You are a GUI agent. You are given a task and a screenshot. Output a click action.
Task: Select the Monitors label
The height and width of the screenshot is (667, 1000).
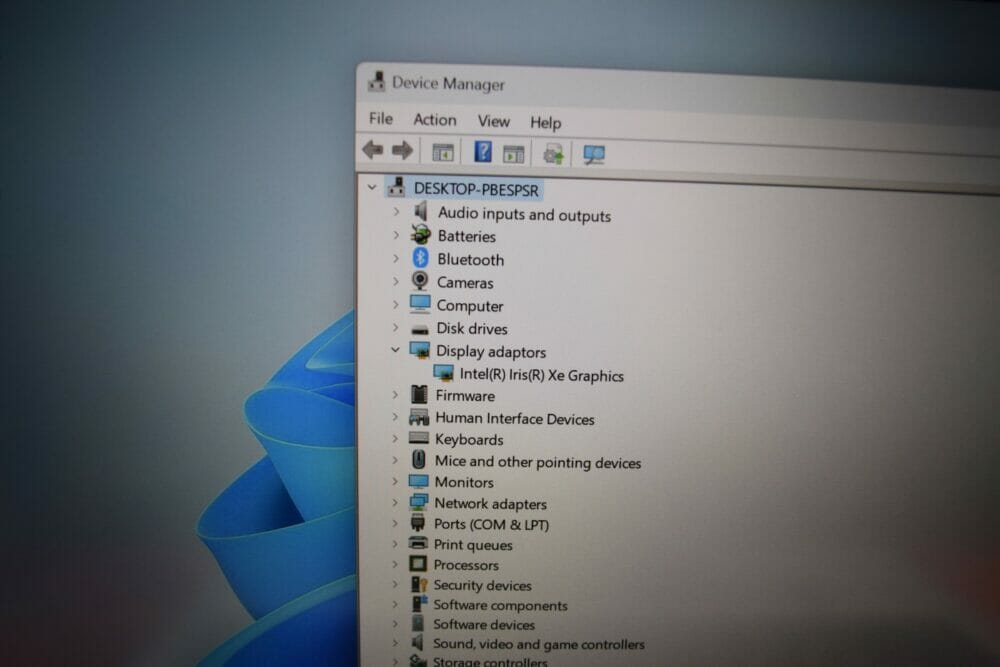(x=464, y=482)
